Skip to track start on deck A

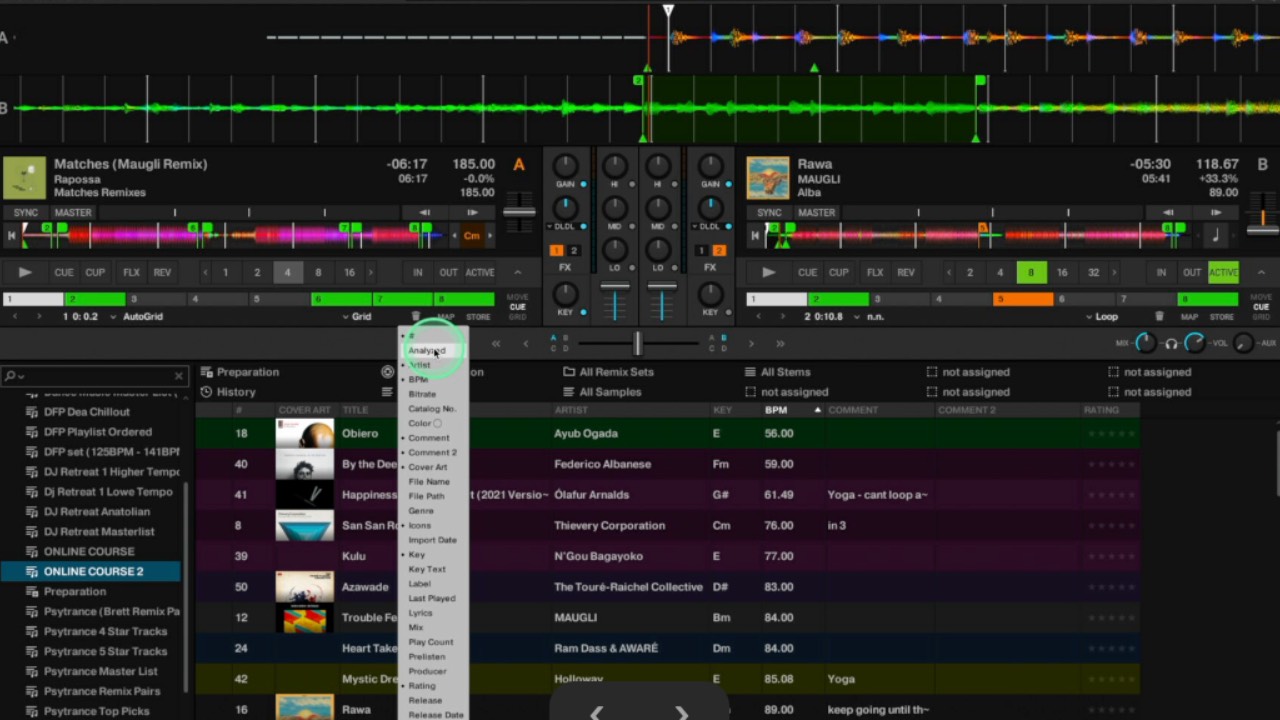[13, 236]
